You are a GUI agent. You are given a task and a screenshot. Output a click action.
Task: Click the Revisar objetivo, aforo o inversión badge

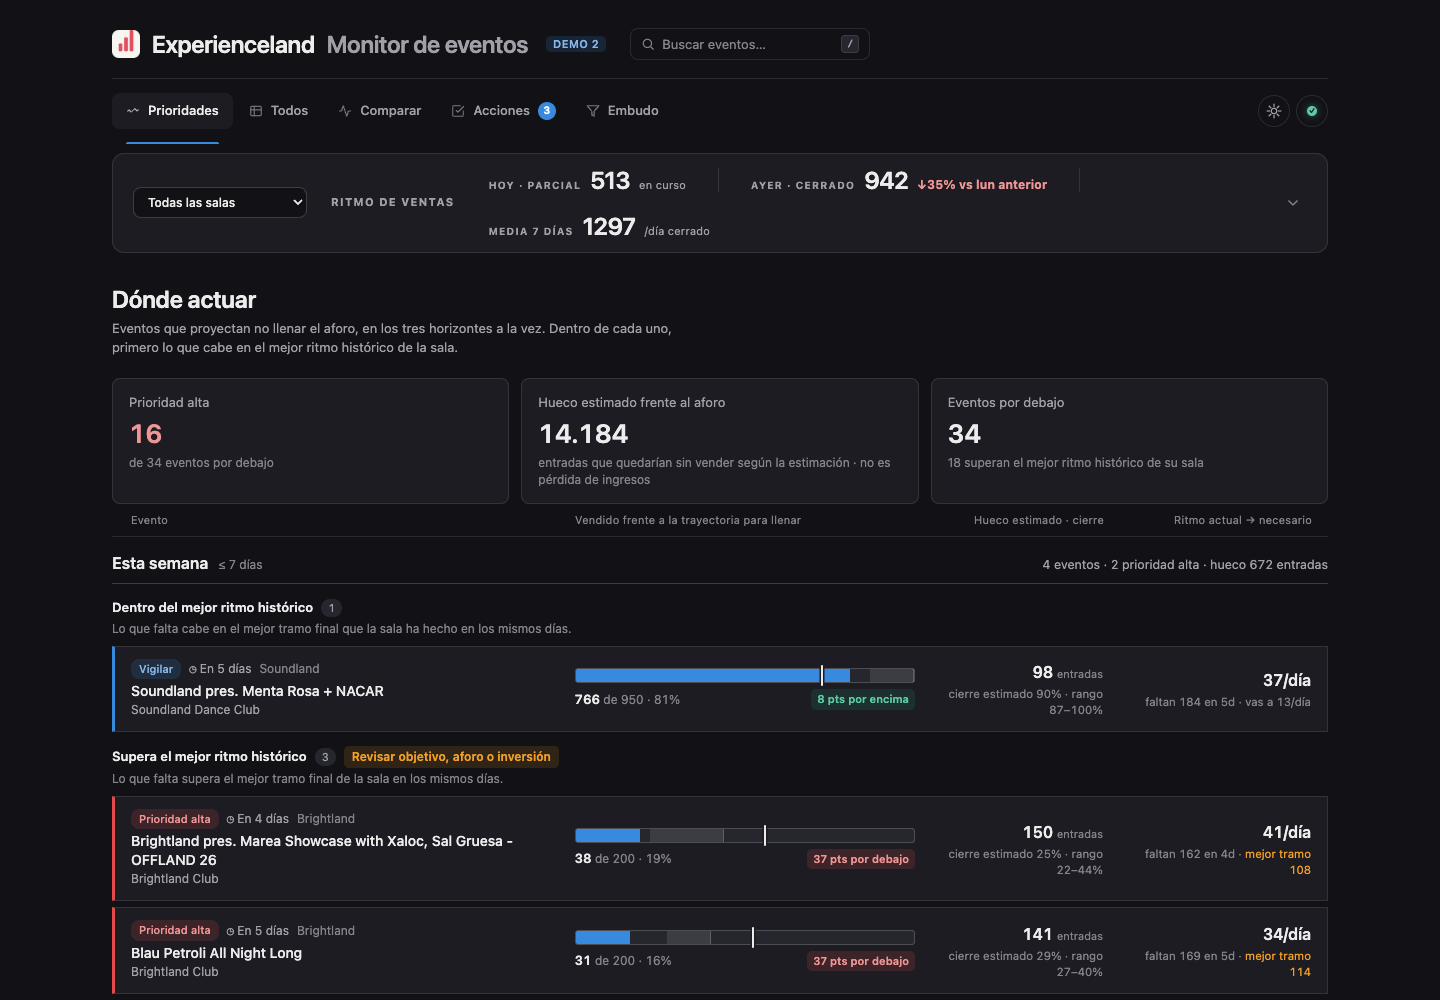(451, 757)
